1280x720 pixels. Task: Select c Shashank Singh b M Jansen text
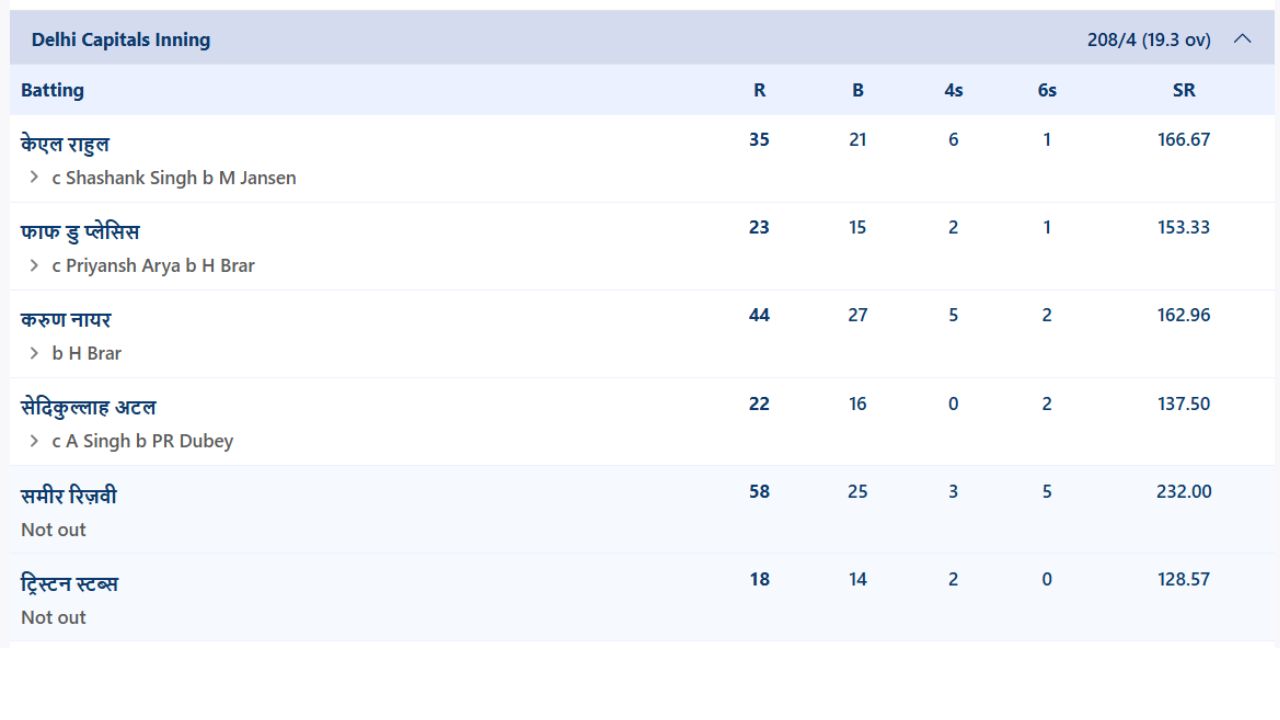pos(174,178)
